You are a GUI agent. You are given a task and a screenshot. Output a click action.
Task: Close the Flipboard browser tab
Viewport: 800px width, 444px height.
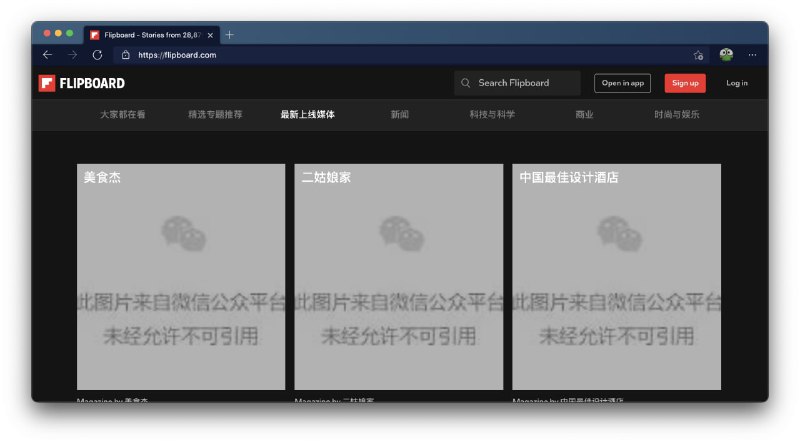(x=210, y=35)
